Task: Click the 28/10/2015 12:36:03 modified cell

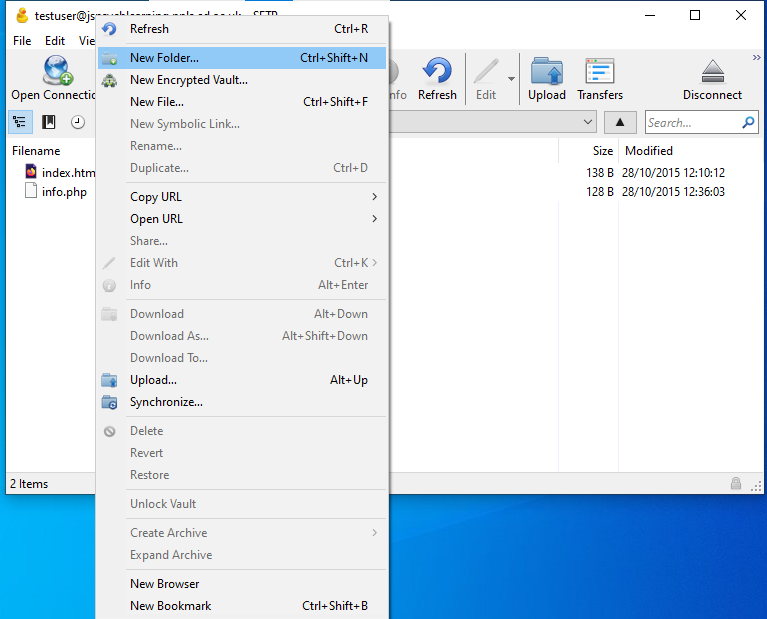Action: pos(673,192)
